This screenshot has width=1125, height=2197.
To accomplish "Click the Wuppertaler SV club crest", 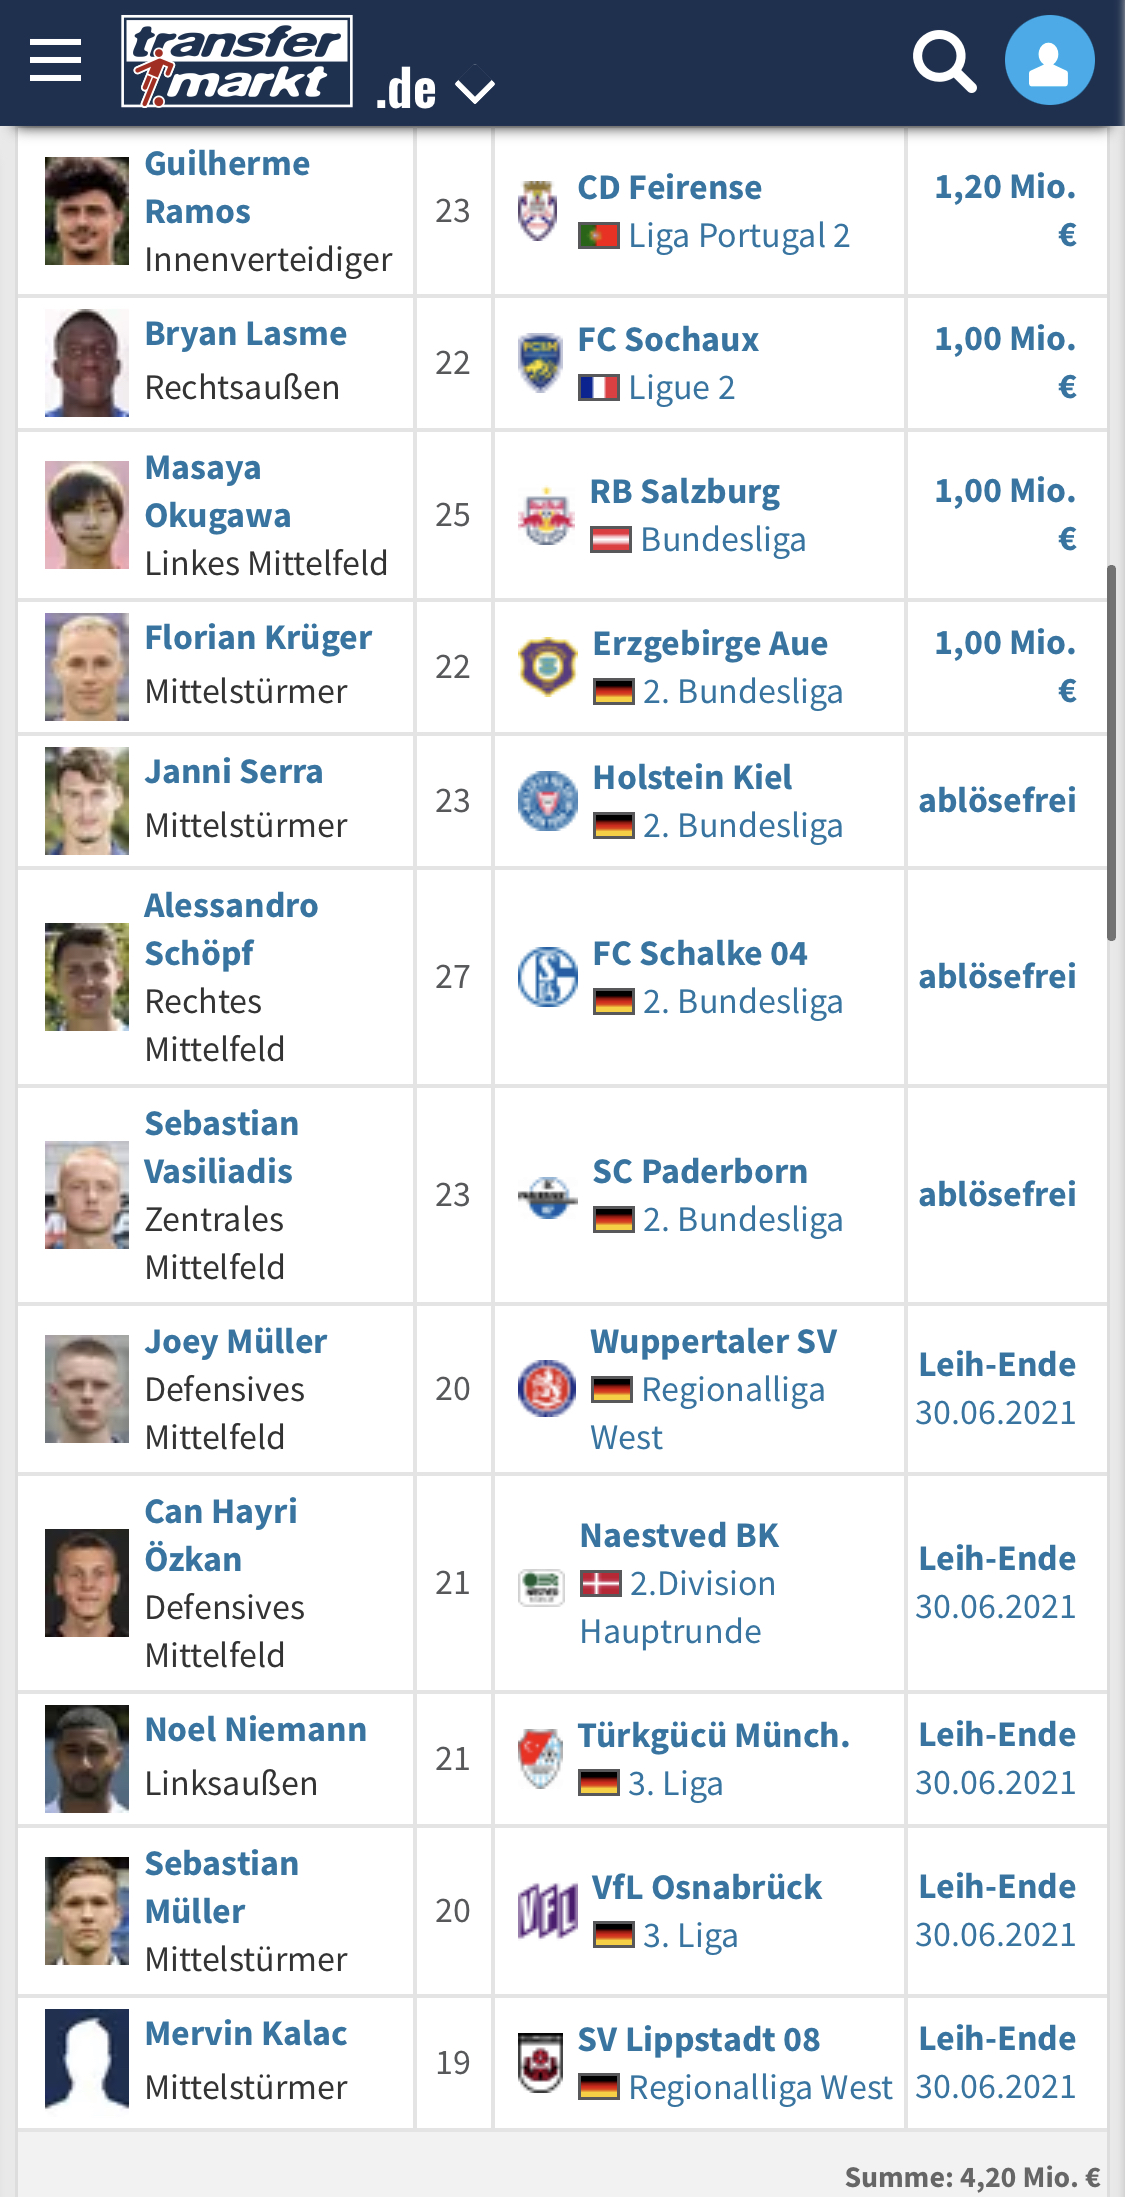I will [547, 1389].
